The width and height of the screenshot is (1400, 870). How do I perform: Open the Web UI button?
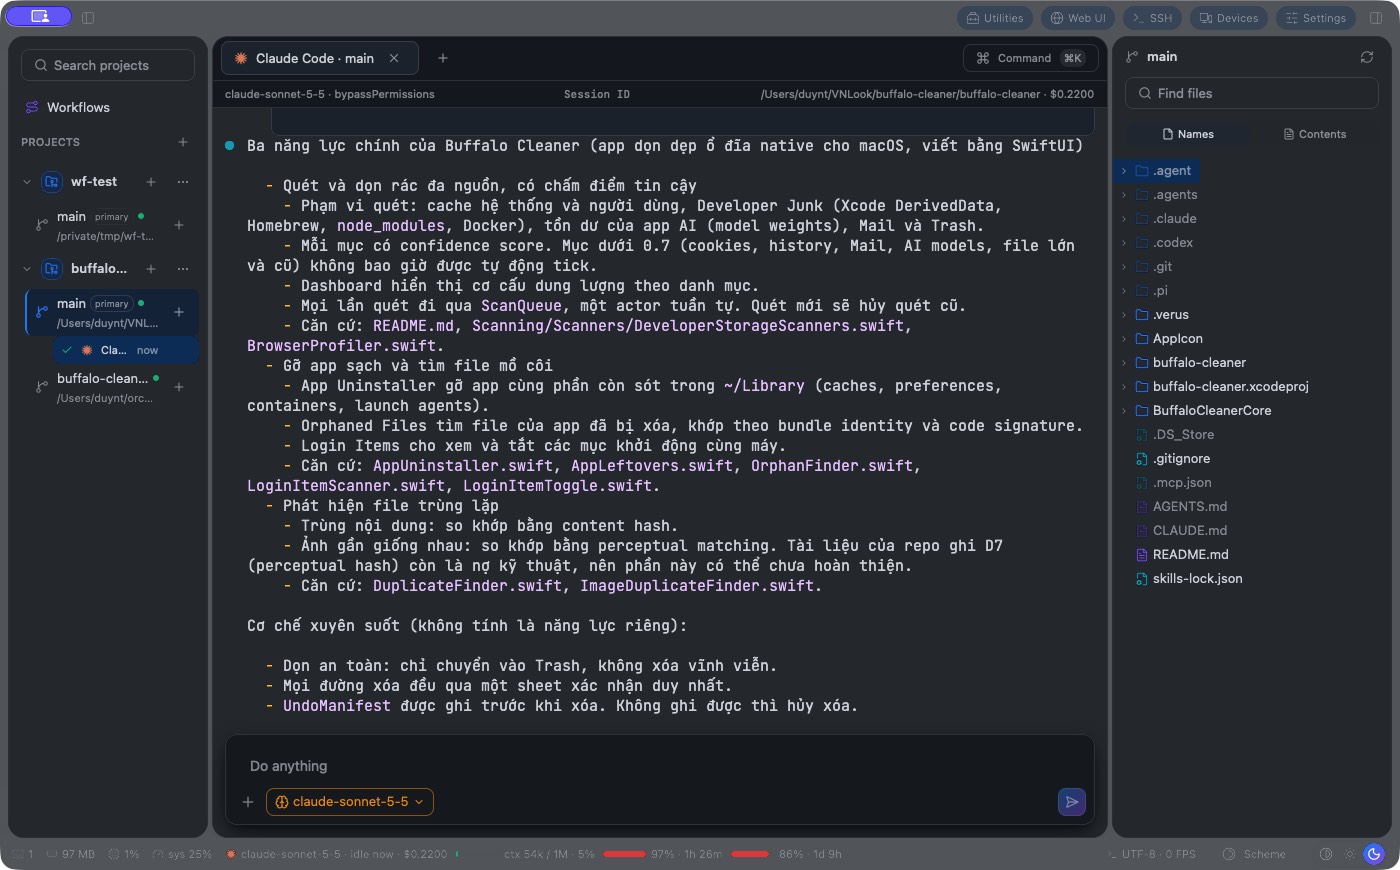pos(1078,18)
